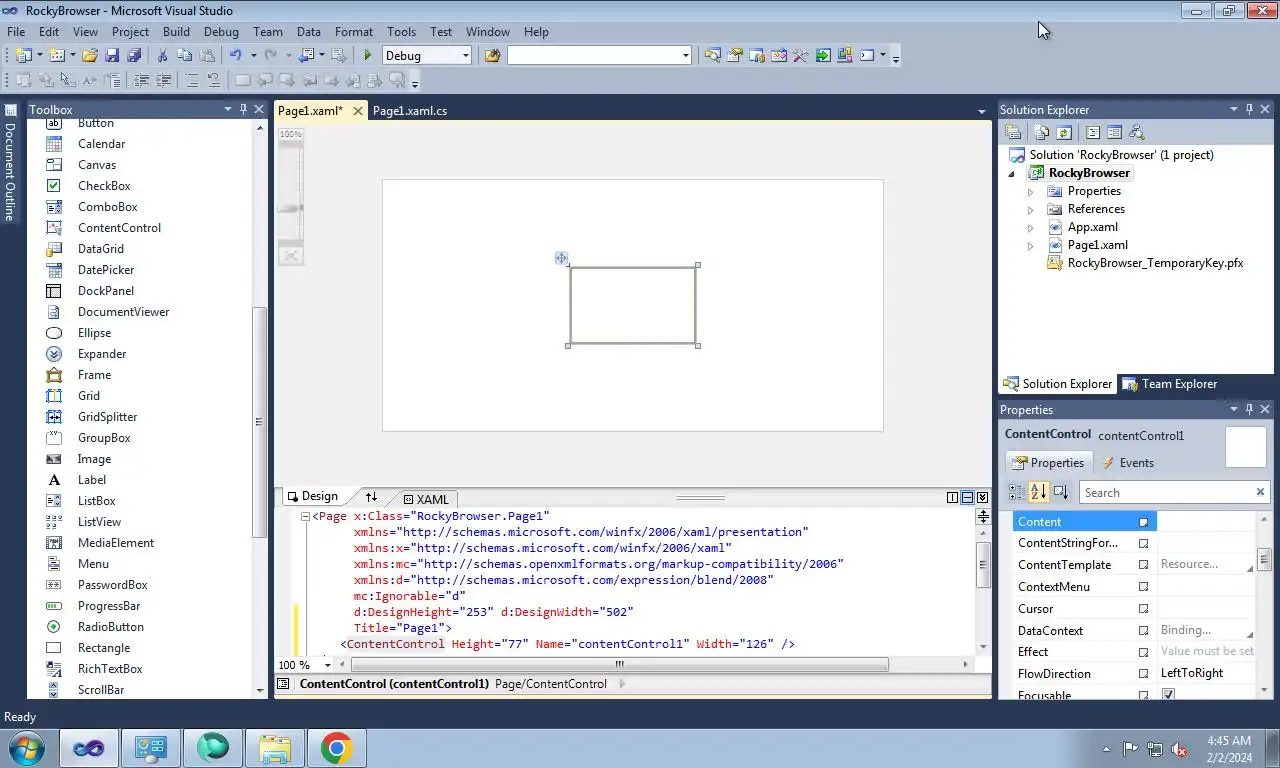
Task: Click the designer zoom slider
Action: tap(290, 208)
